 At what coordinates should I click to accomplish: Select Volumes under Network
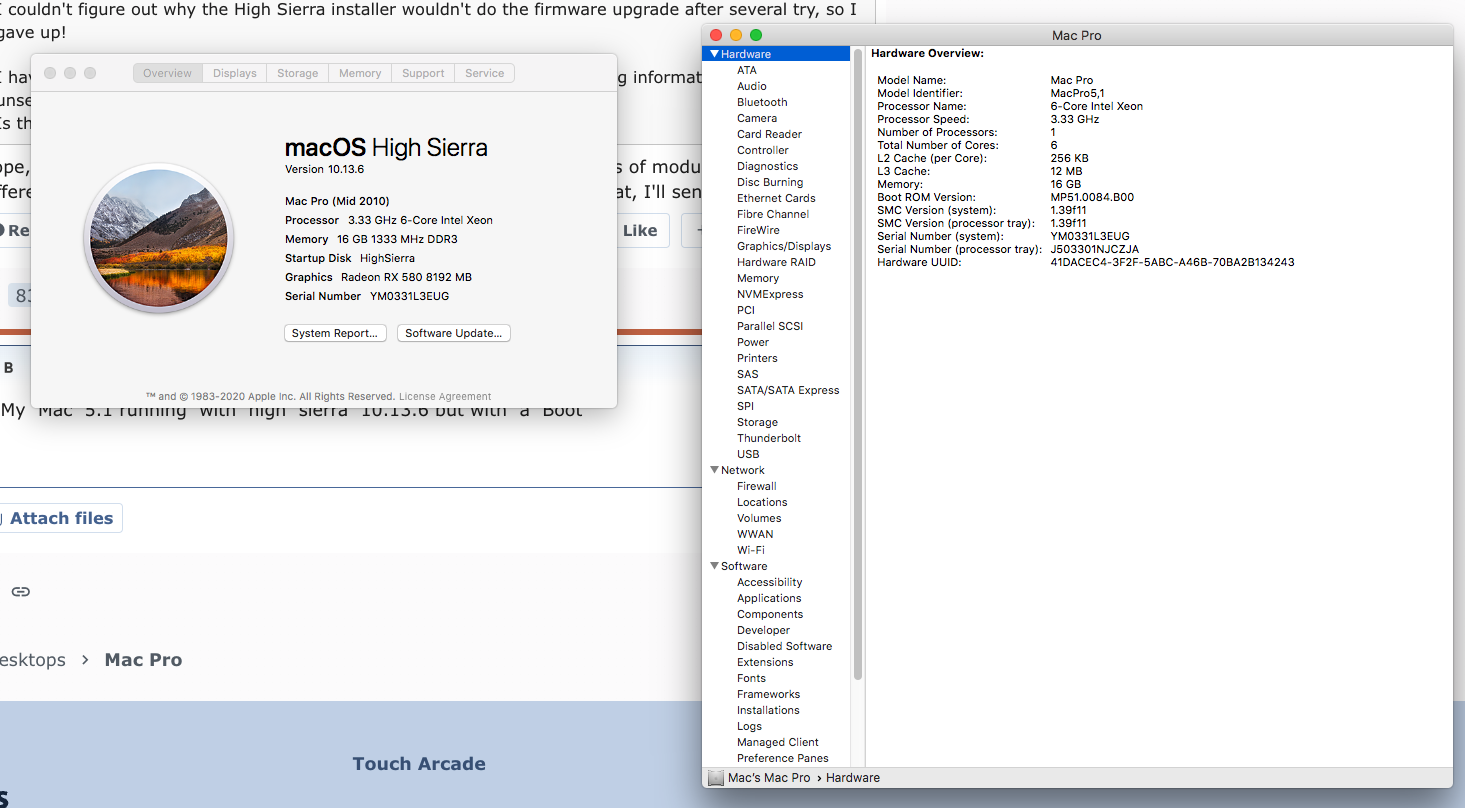(759, 518)
